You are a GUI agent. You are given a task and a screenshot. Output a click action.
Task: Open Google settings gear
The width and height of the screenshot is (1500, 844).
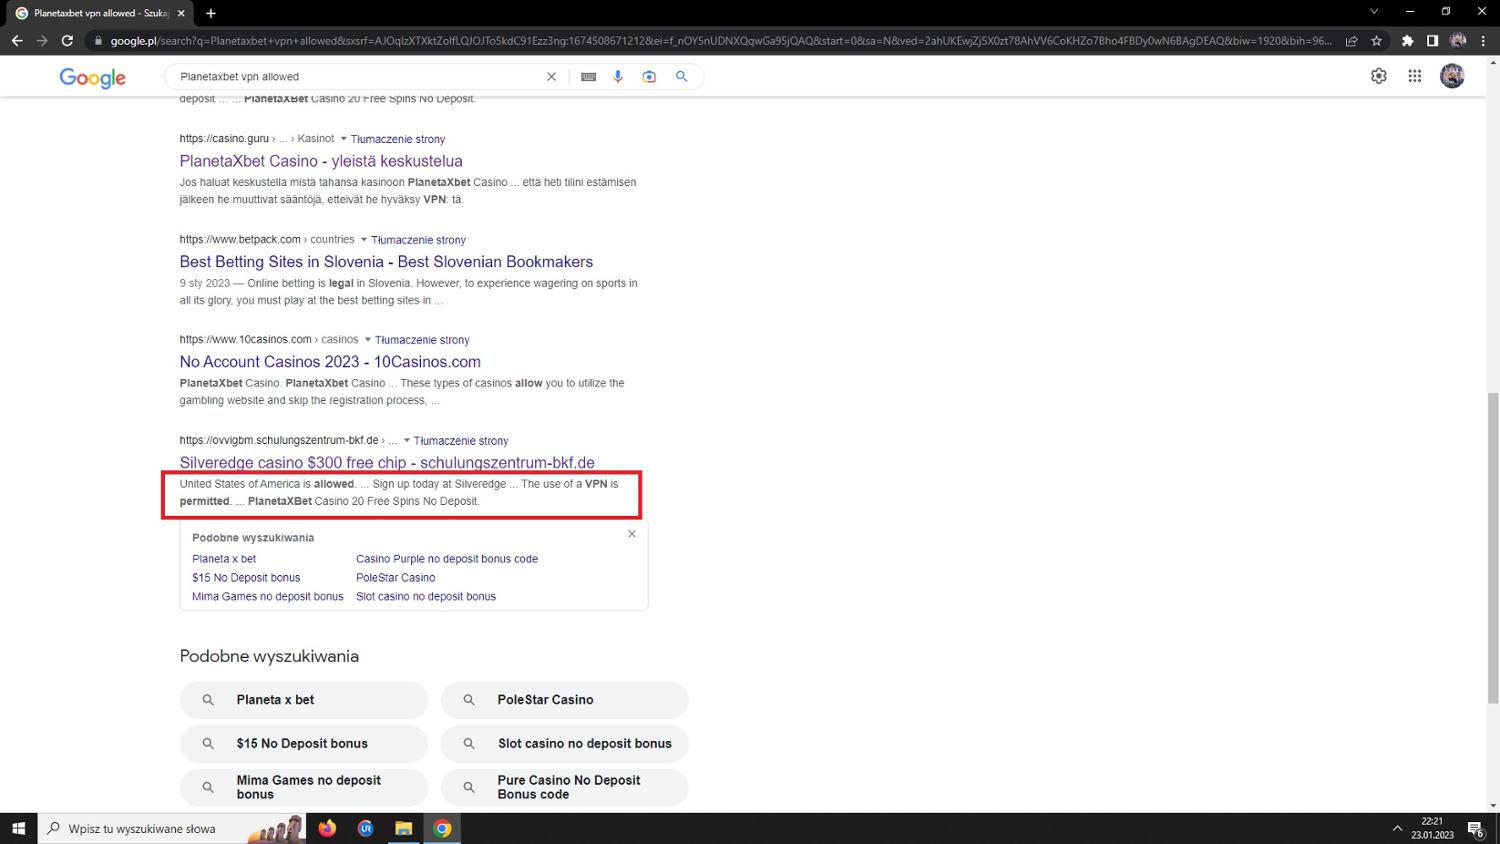click(x=1378, y=76)
